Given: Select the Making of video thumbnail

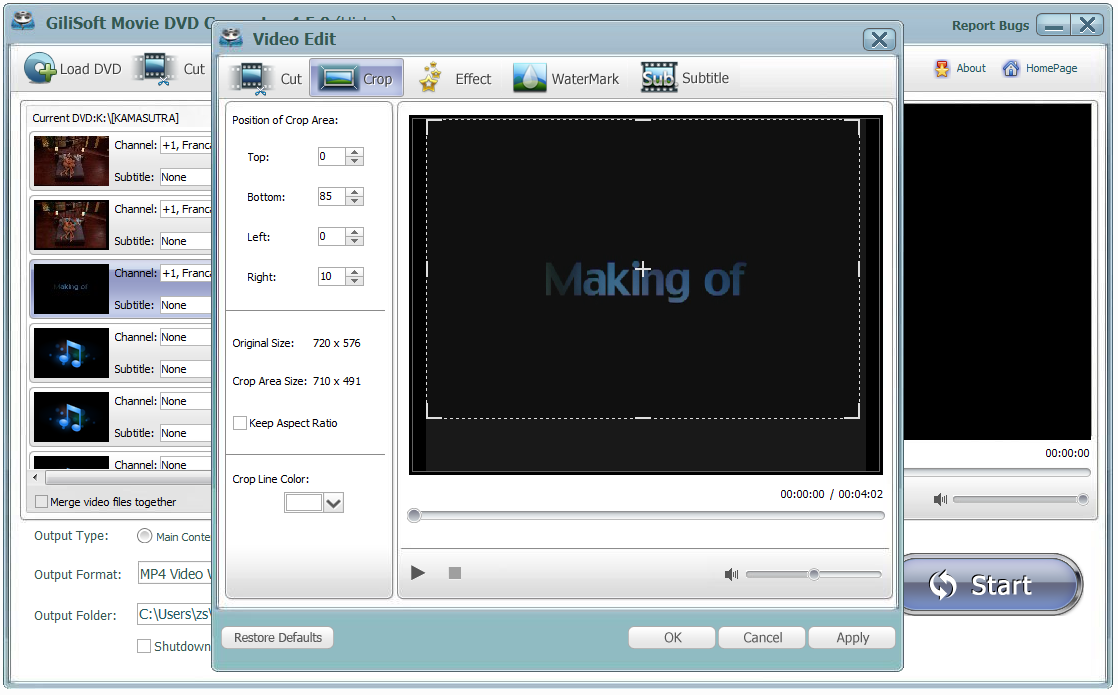Looking at the screenshot, I should coord(70,289).
